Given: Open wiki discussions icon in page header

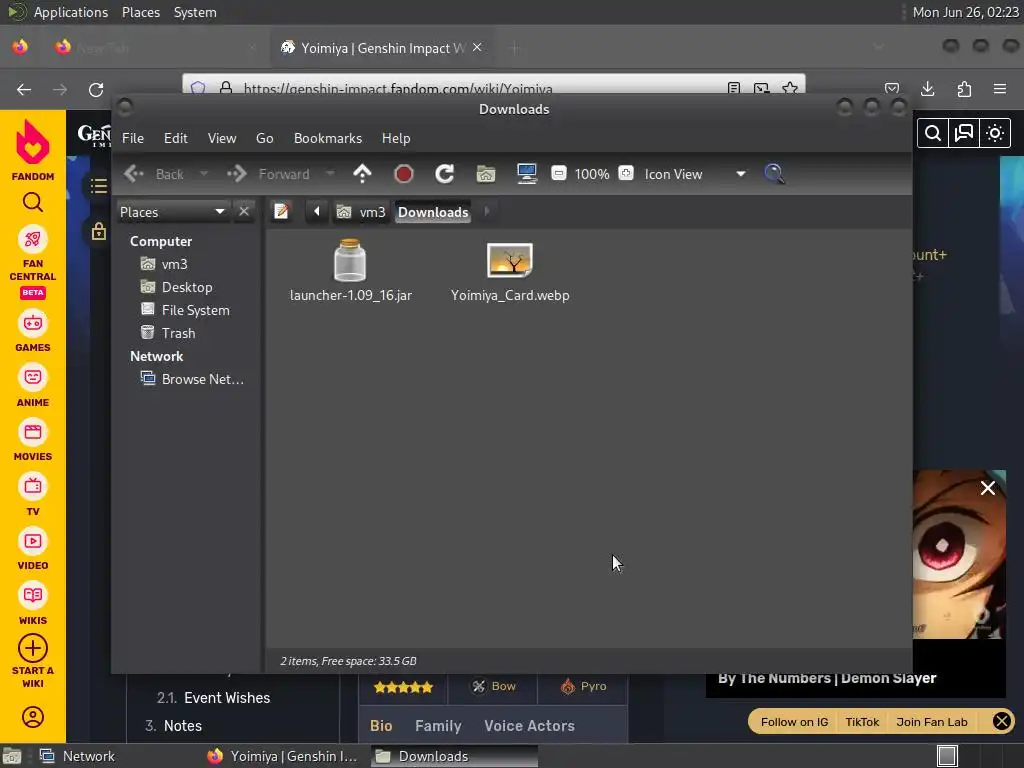Looking at the screenshot, I should 964,133.
